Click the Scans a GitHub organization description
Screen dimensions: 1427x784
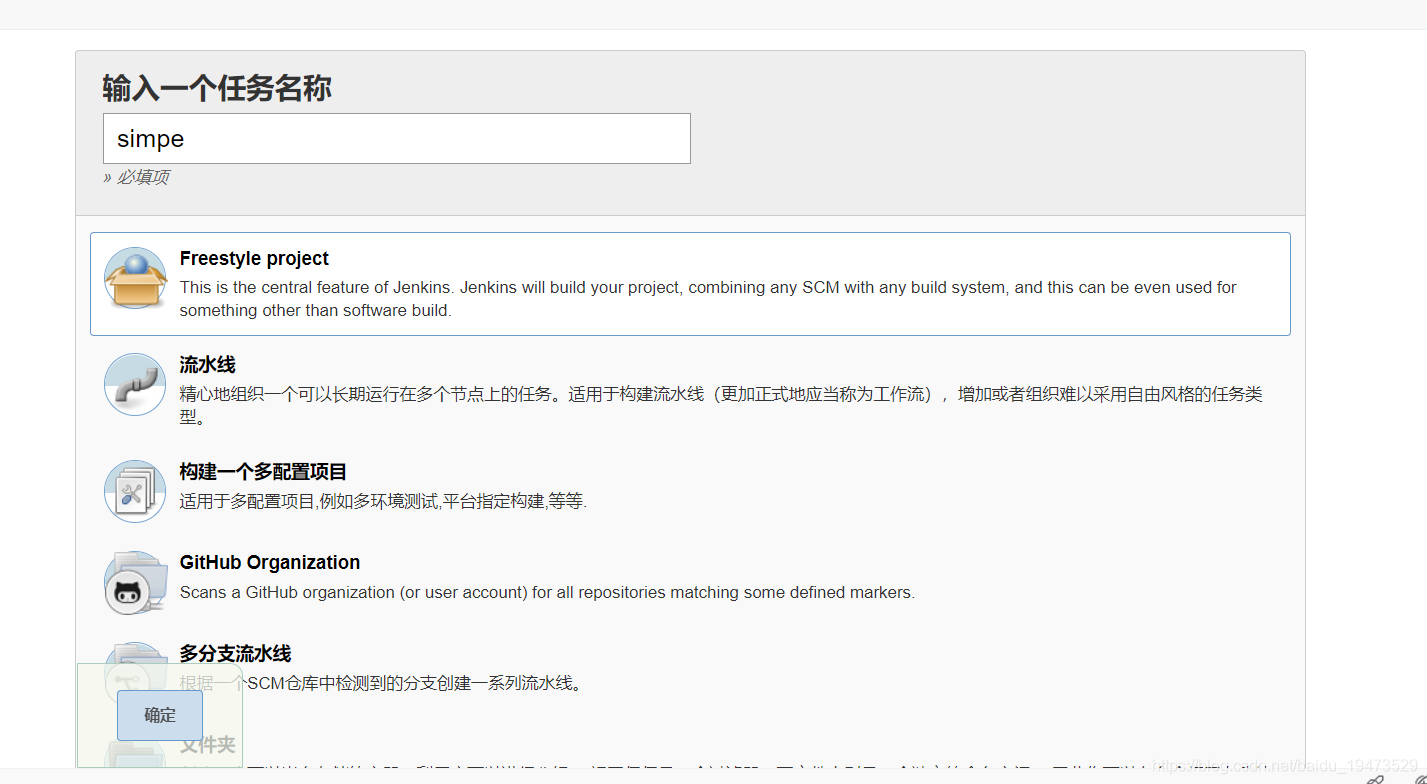pyautogui.click(x=547, y=592)
